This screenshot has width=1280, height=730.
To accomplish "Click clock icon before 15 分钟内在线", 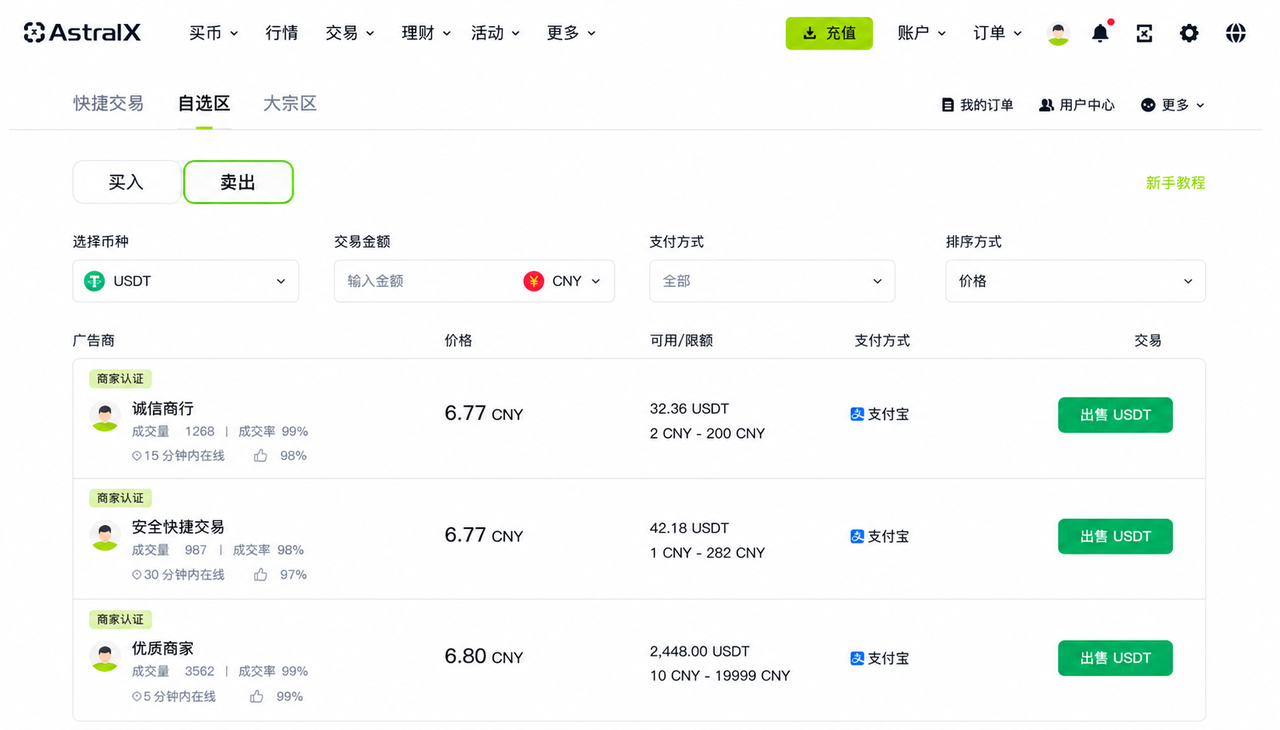I will 137,456.
